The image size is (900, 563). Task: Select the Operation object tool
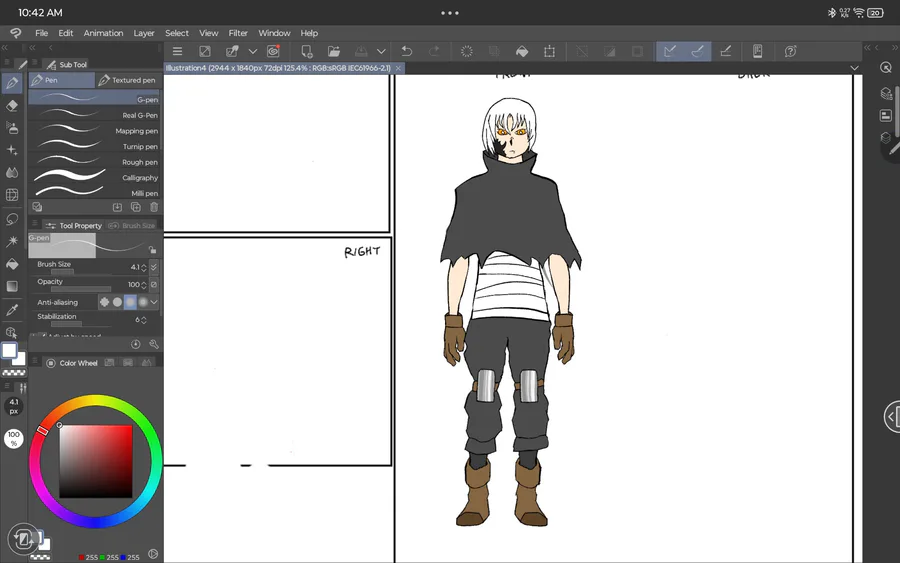[x=12, y=333]
